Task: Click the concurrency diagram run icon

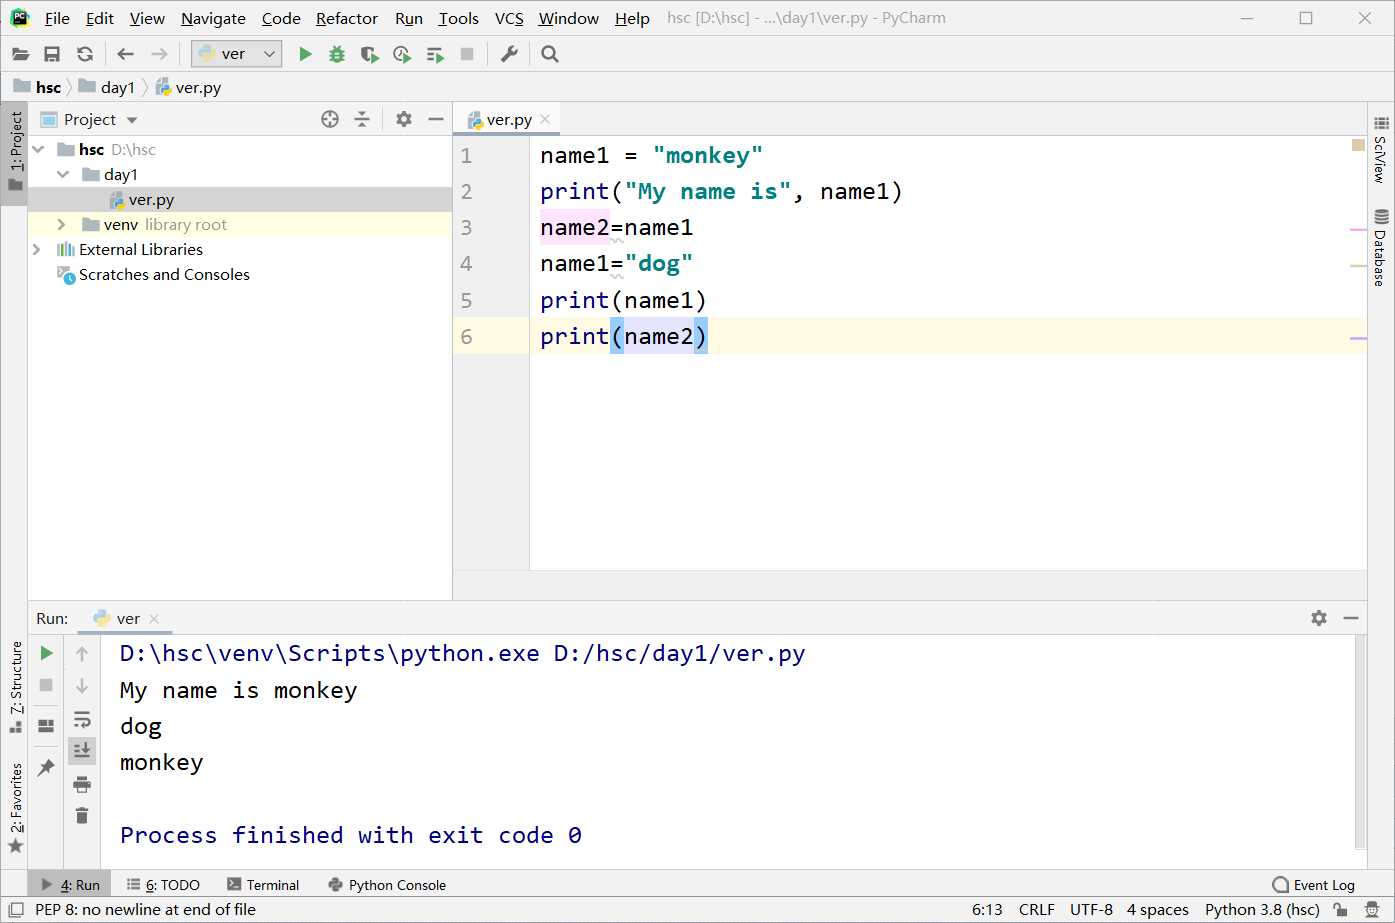Action: [x=434, y=54]
